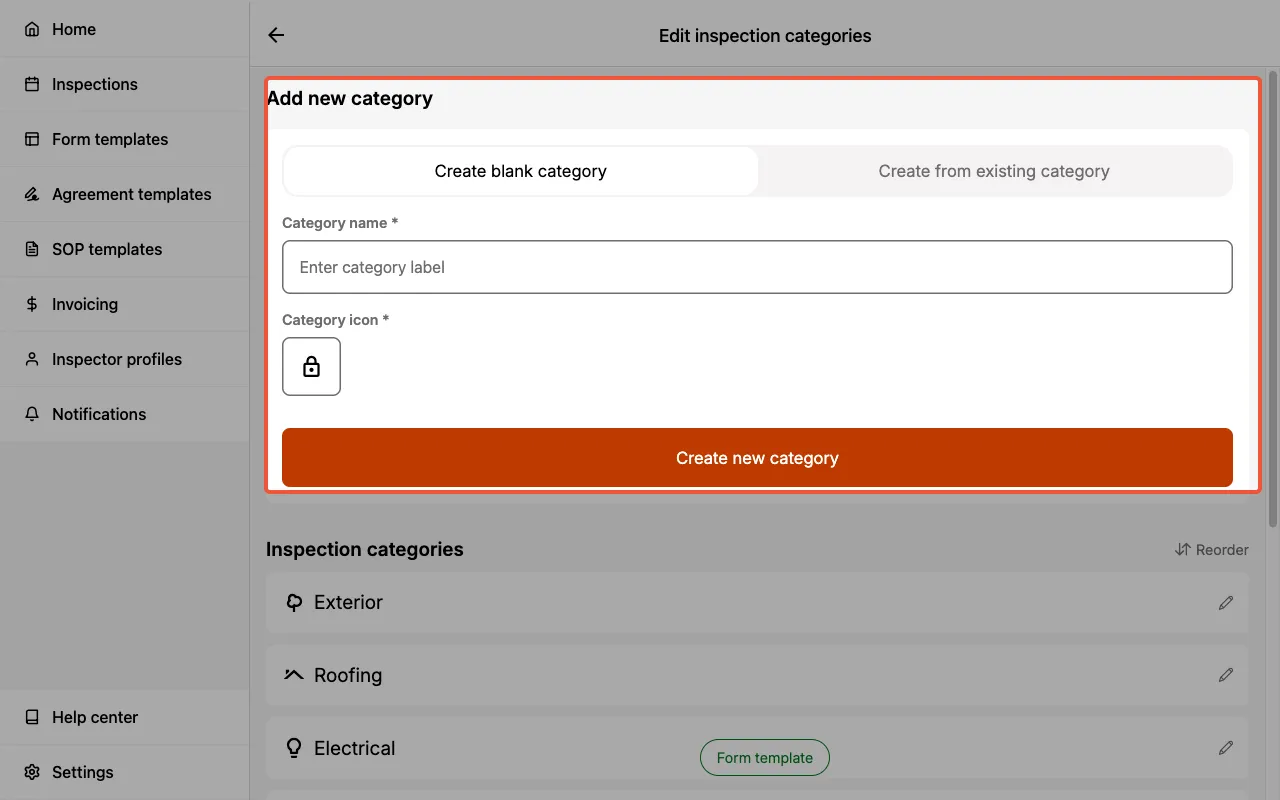Viewport: 1280px width, 800px height.
Task: Click the SOP templates document icon
Action: point(31,249)
